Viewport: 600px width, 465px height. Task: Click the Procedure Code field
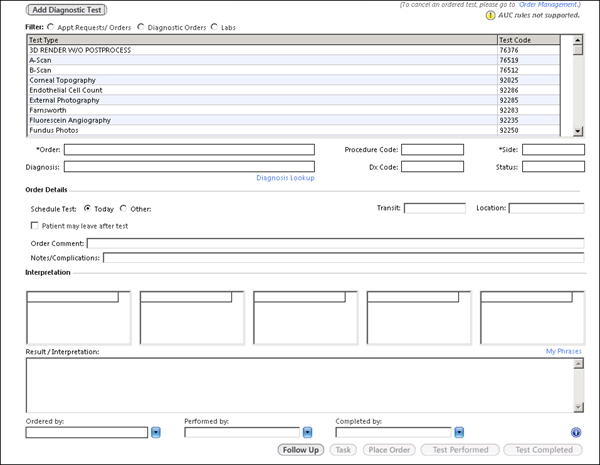pos(432,150)
